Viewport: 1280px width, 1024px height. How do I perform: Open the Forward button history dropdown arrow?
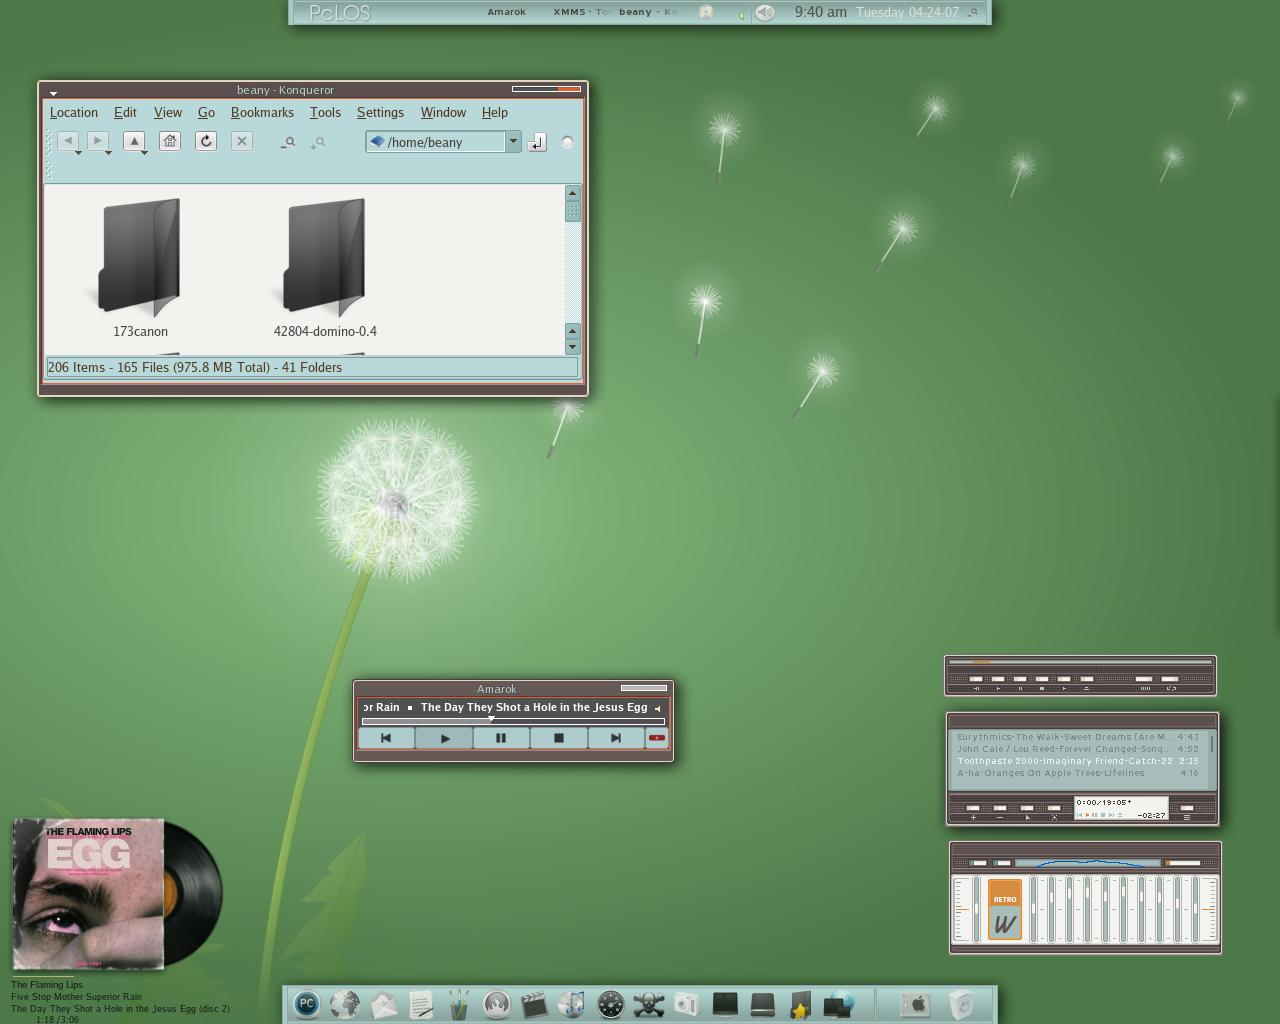point(108,153)
